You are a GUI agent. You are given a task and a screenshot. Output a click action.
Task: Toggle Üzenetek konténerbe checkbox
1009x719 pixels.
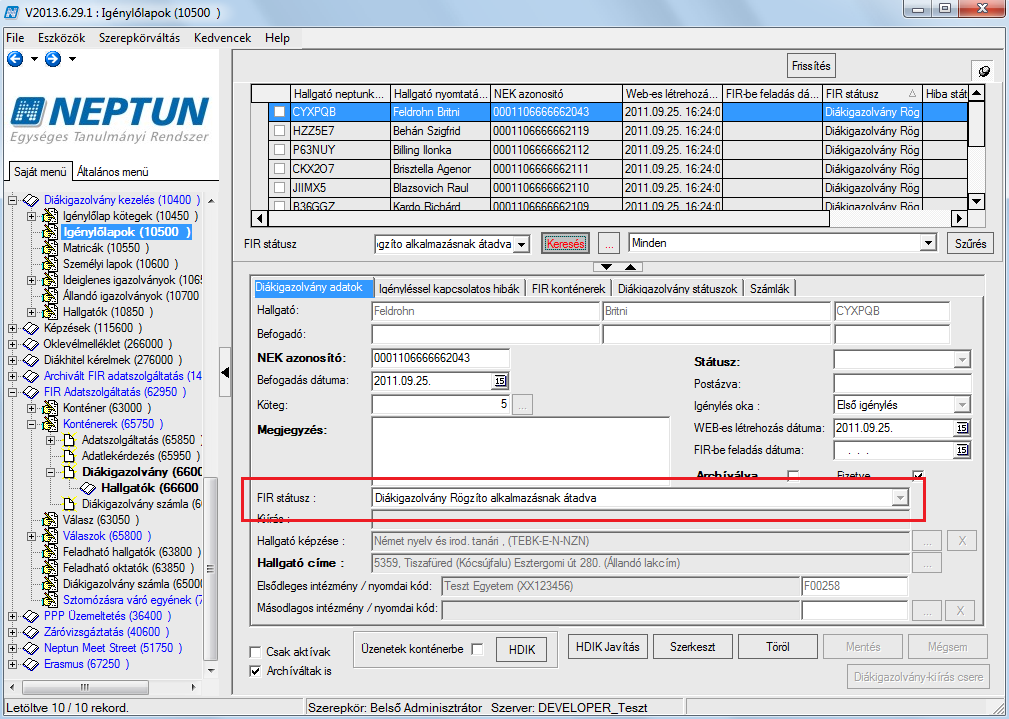pyautogui.click(x=477, y=649)
